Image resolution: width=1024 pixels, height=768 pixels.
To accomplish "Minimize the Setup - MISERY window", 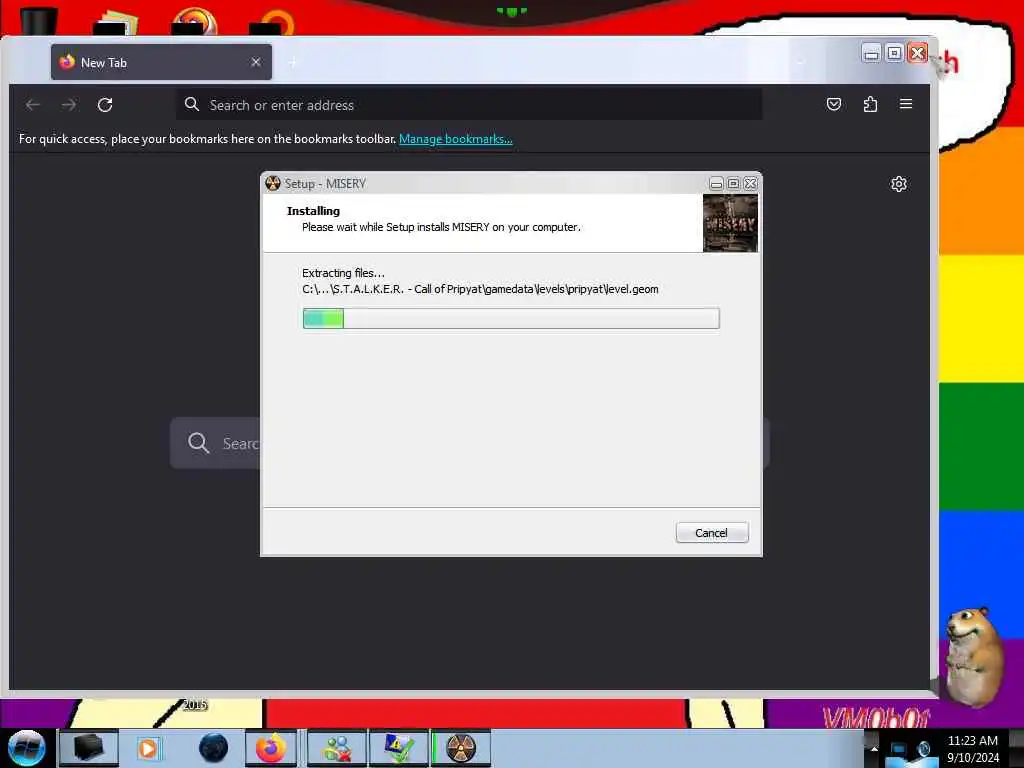I will pos(716,184).
